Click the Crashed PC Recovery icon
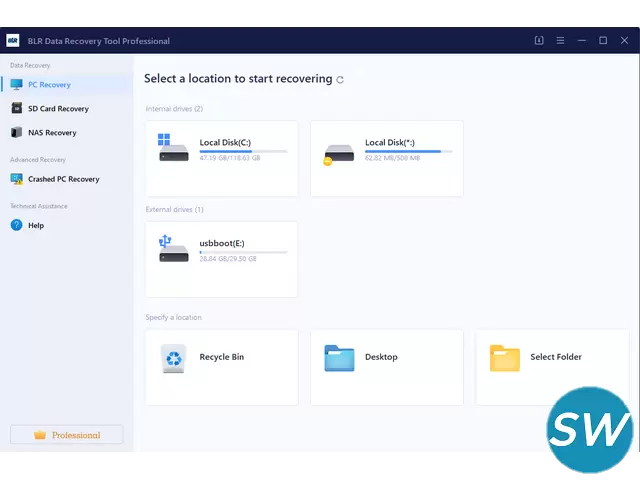Viewport: 640px width, 480px height. 17,179
